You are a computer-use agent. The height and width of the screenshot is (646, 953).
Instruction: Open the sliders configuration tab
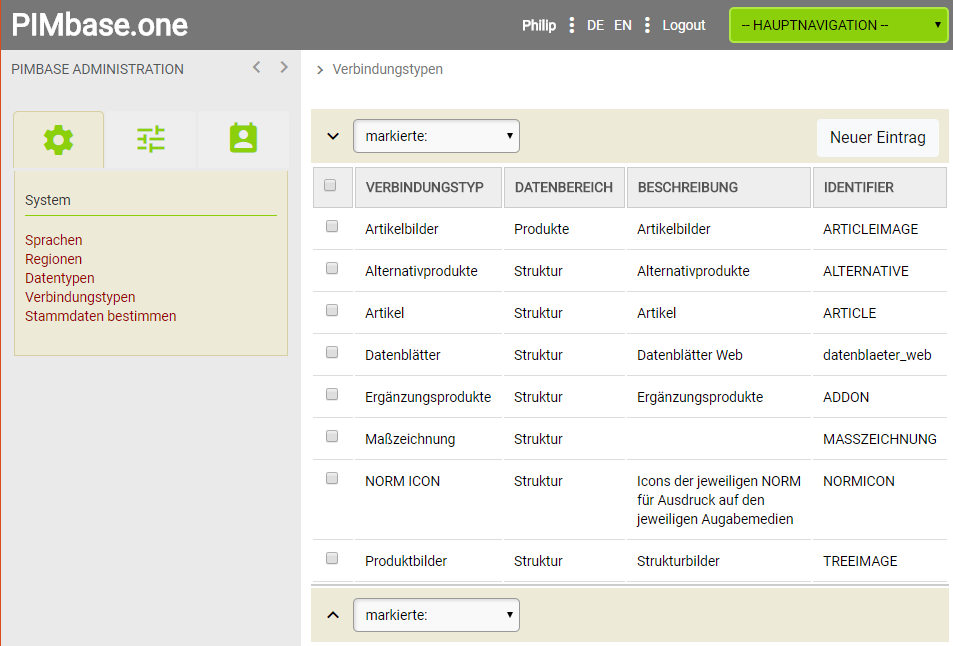tap(151, 140)
